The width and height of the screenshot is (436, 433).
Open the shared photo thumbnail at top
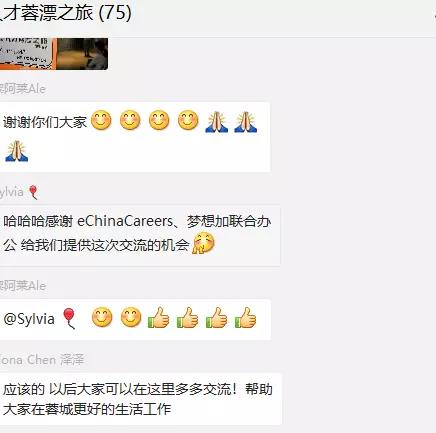tap(54, 53)
